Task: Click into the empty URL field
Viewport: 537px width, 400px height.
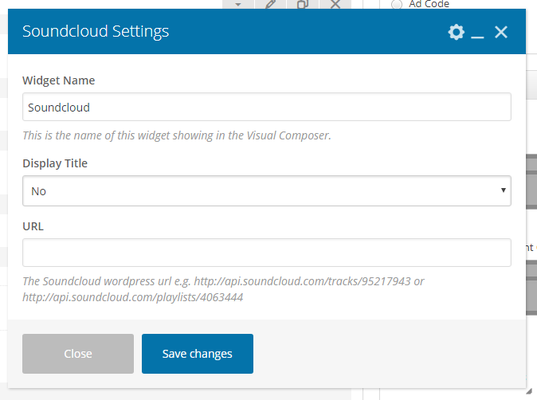Action: click(267, 252)
